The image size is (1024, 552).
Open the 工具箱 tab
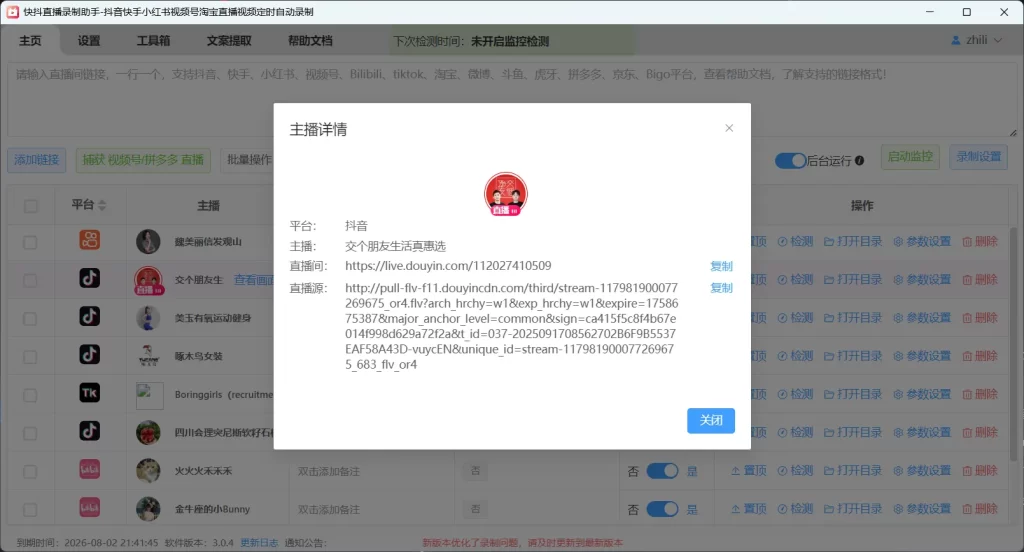153,41
